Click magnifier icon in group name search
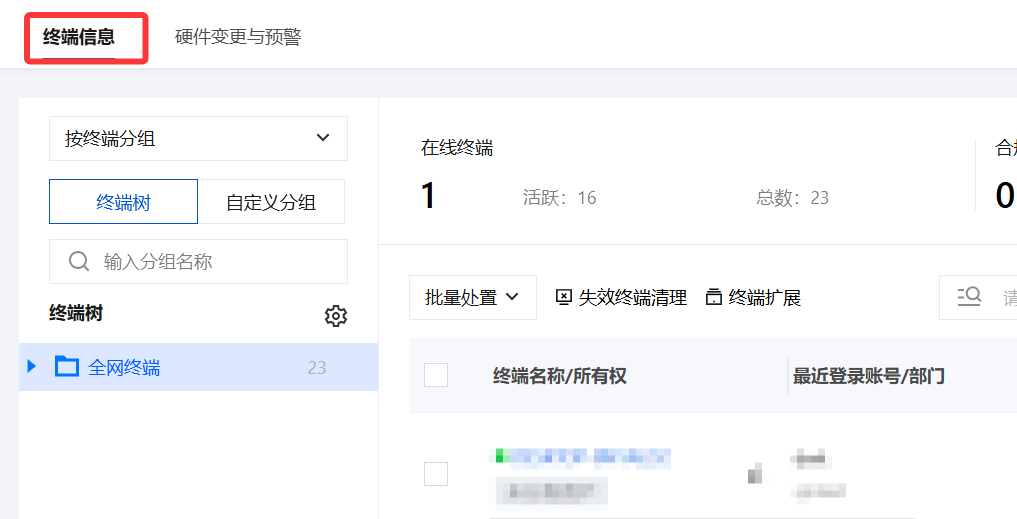Viewport: 1017px width, 519px height. (x=79, y=261)
